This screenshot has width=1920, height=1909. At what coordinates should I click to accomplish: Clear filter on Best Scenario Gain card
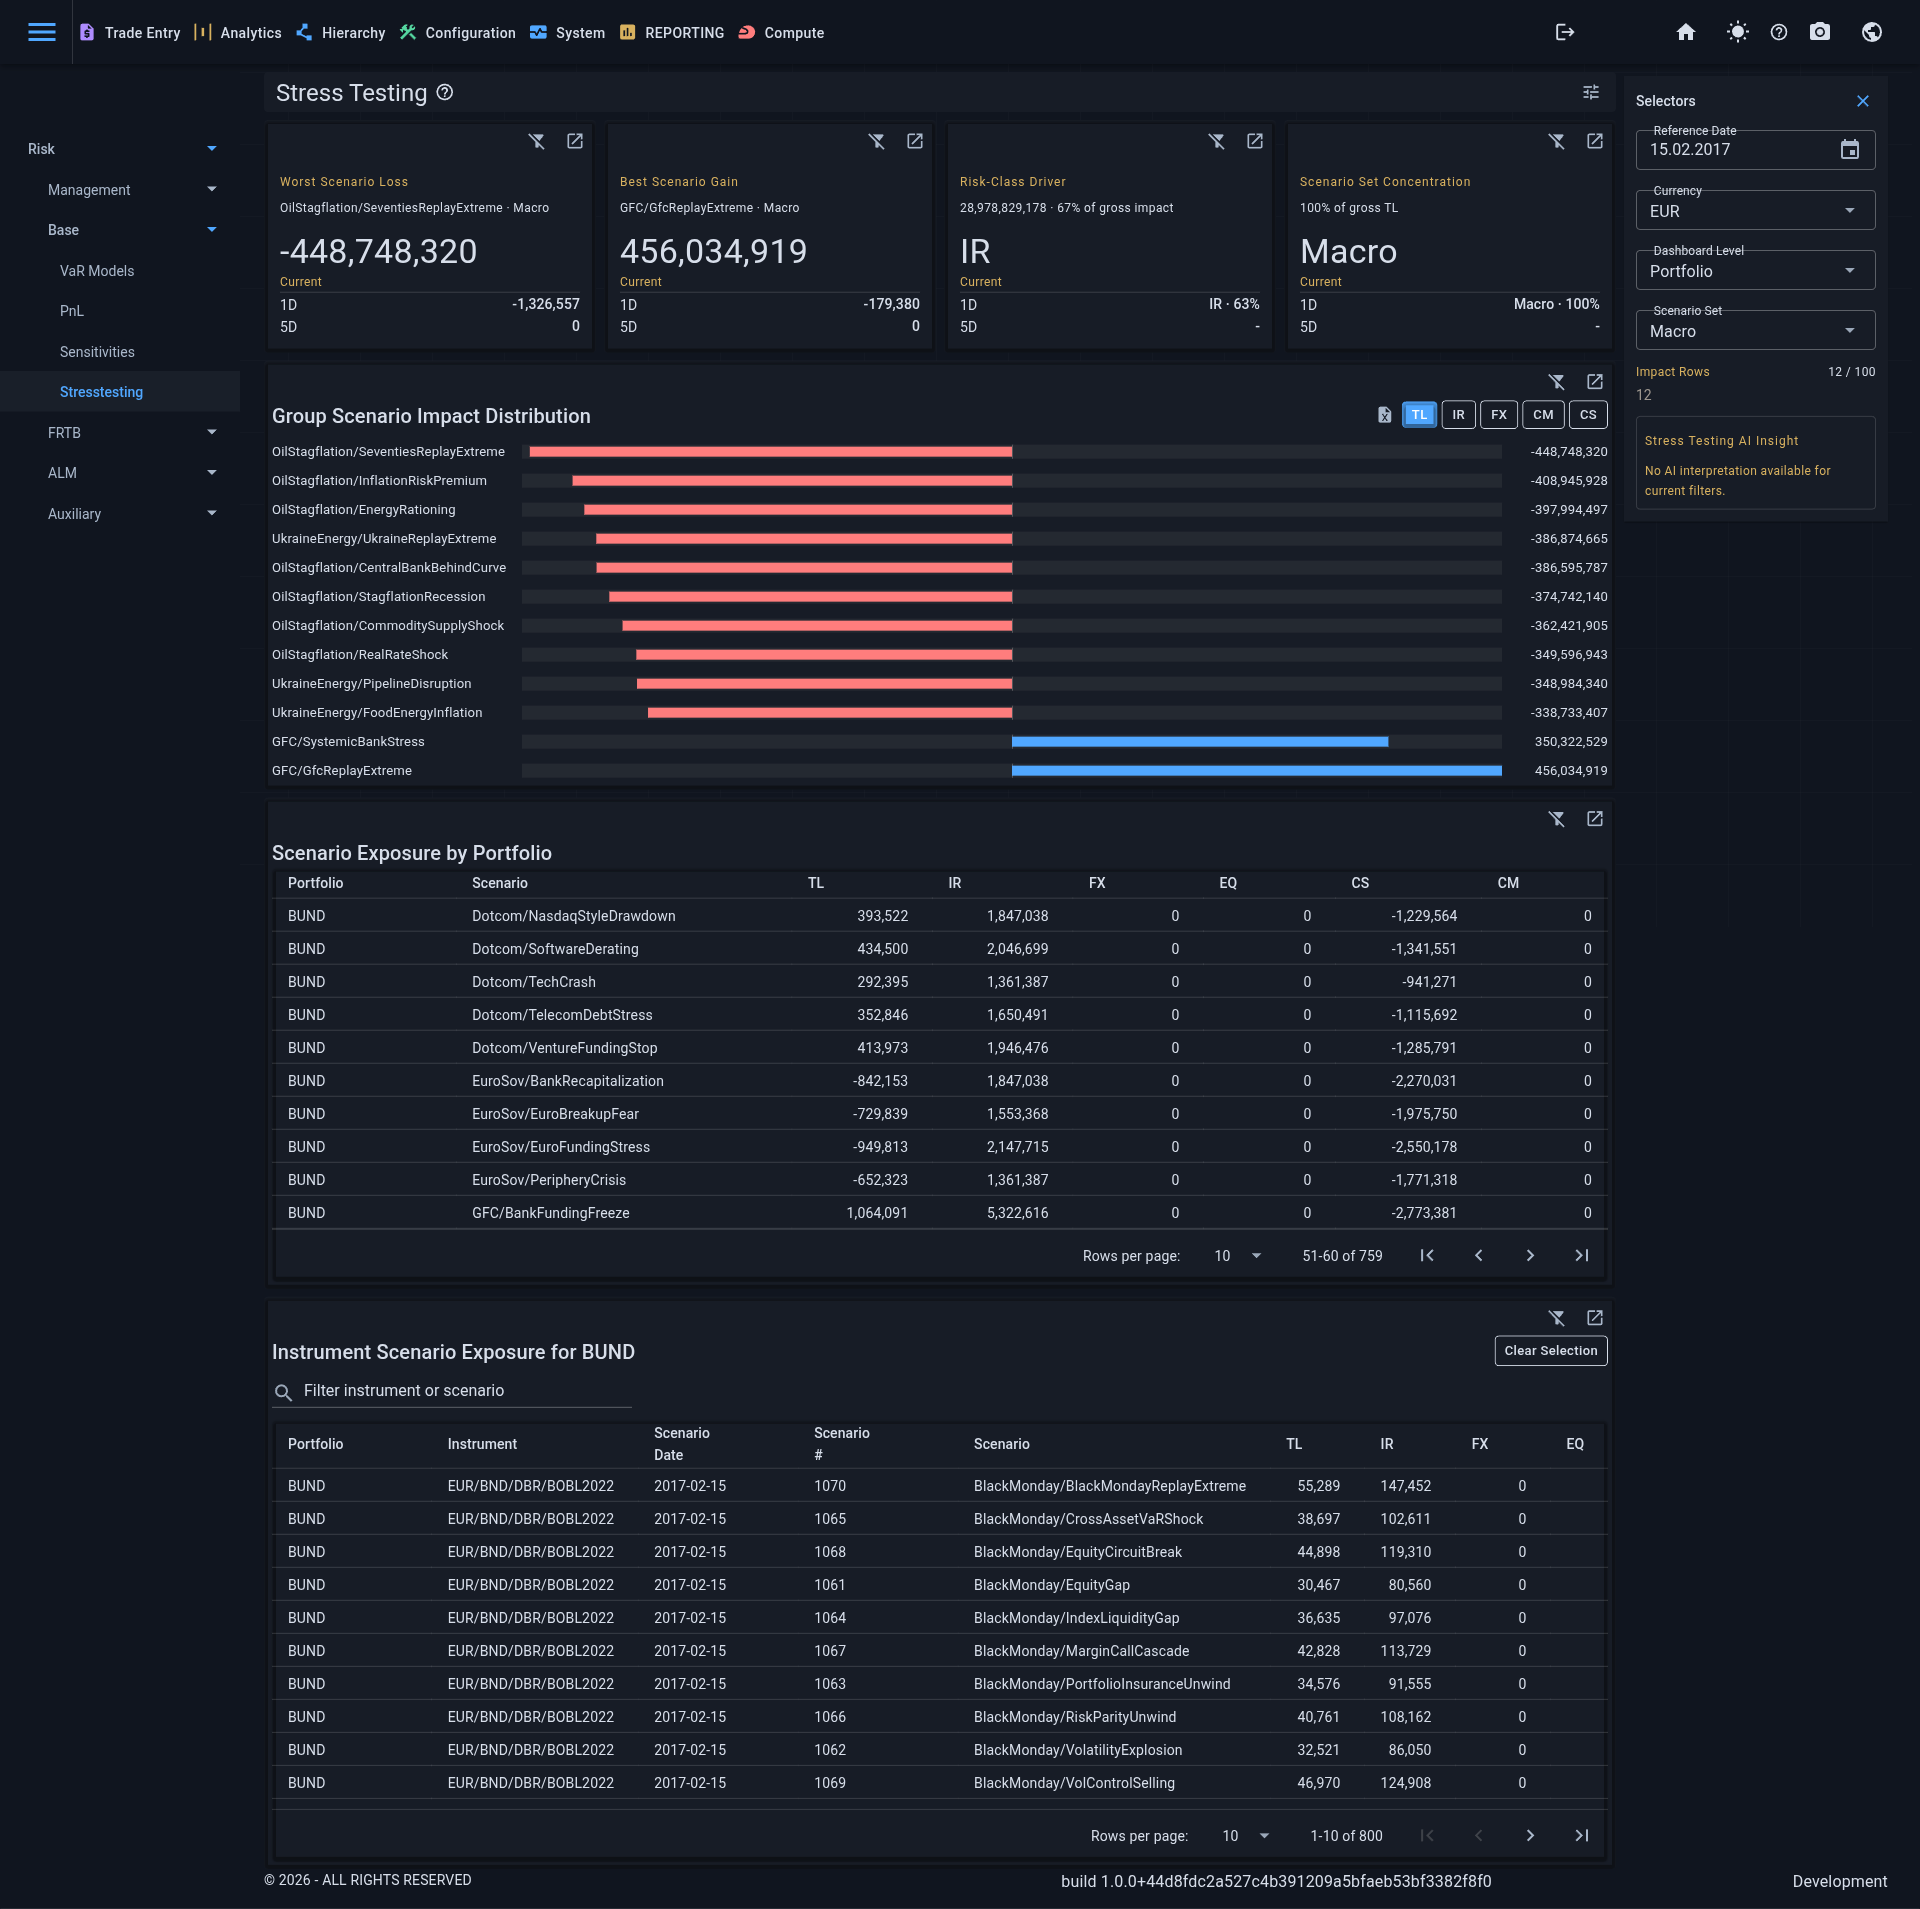coord(877,141)
